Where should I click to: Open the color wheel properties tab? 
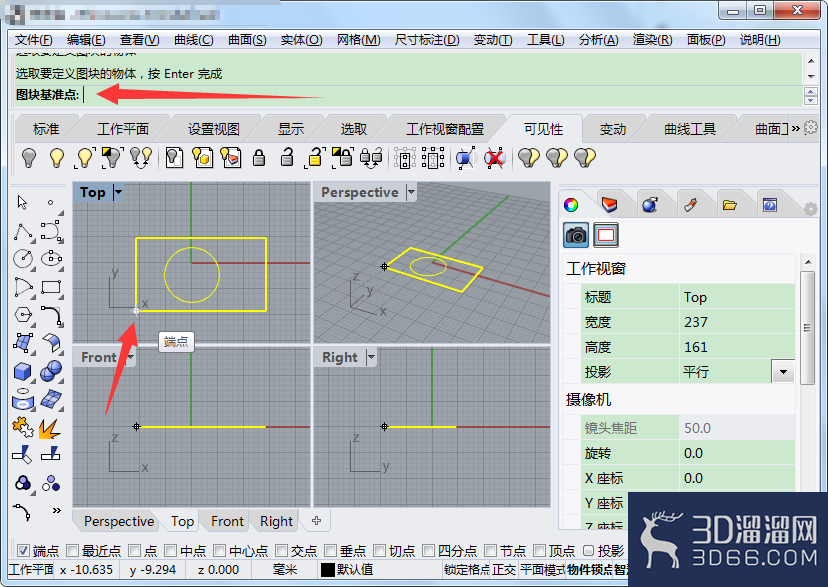coord(571,205)
